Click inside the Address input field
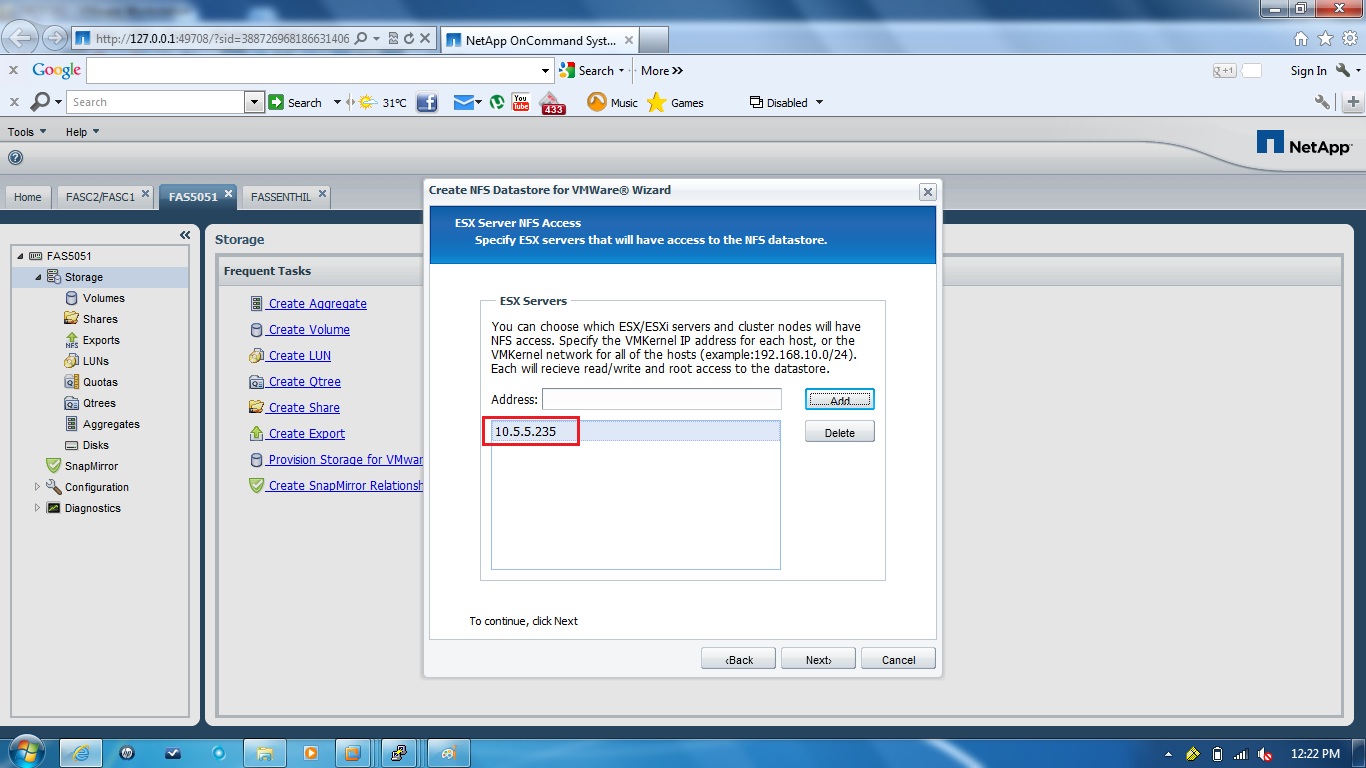The height and width of the screenshot is (768, 1366). 661,399
